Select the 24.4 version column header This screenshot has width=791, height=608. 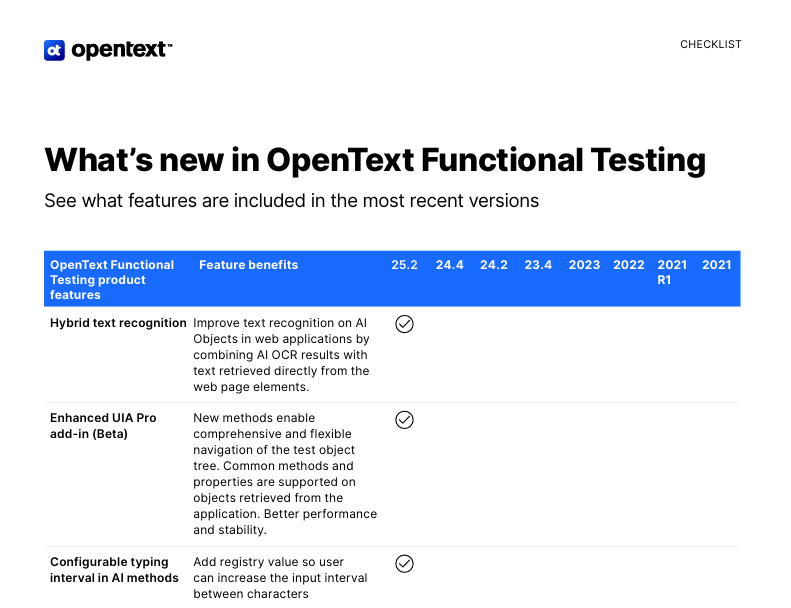[x=449, y=265]
